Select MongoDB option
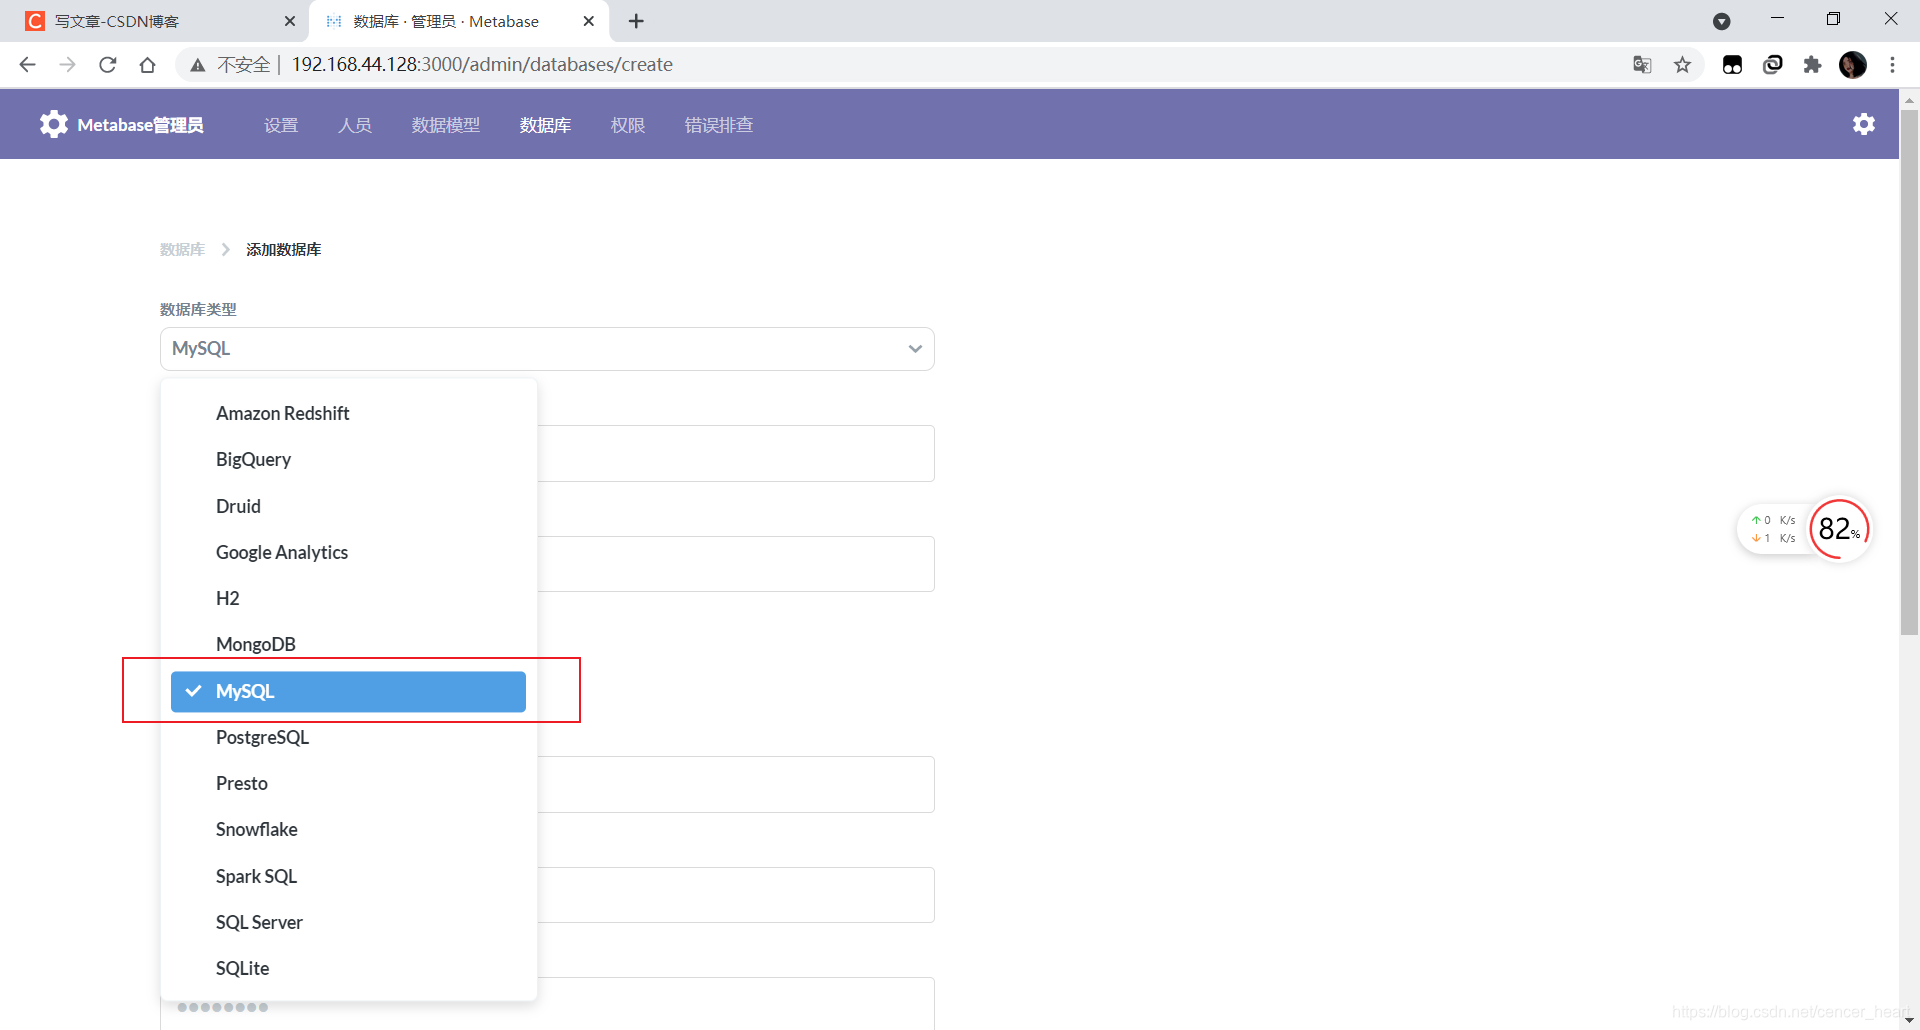 click(x=348, y=644)
